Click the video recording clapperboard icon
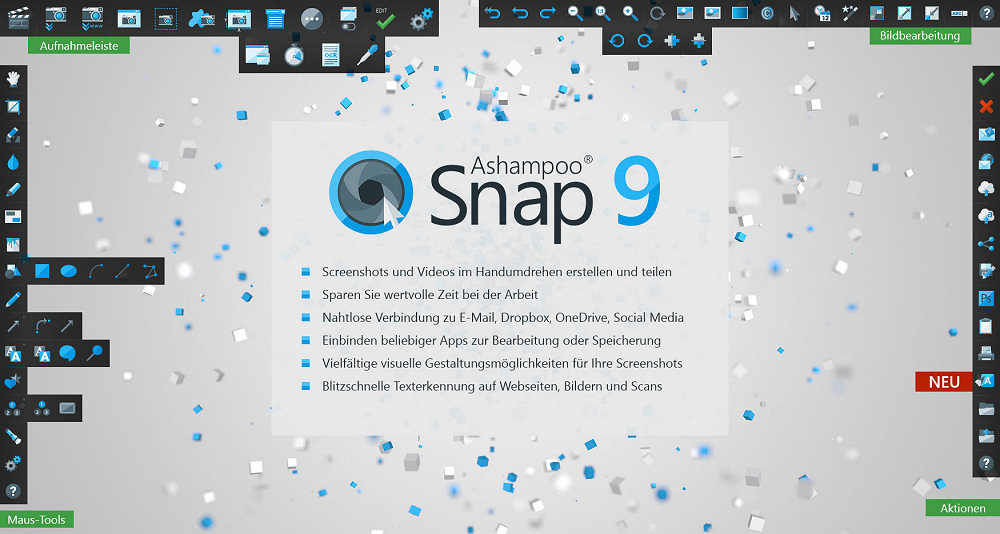Viewport: 1000px width, 534px height. (17, 17)
